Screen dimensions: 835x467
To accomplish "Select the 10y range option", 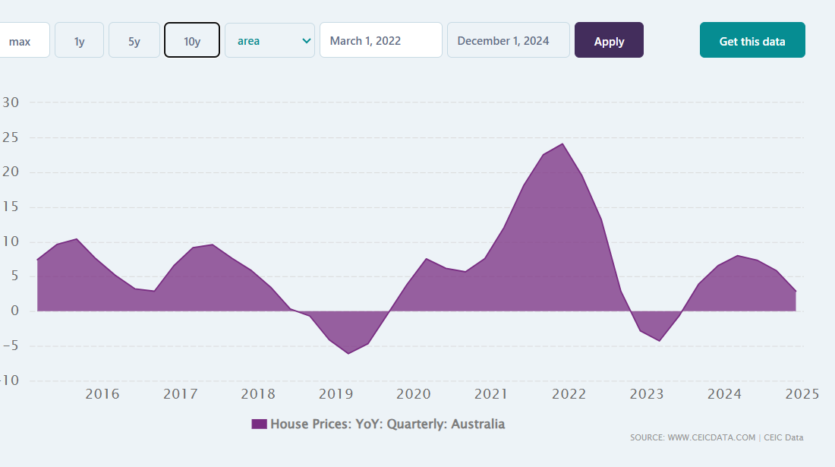I will pos(192,41).
